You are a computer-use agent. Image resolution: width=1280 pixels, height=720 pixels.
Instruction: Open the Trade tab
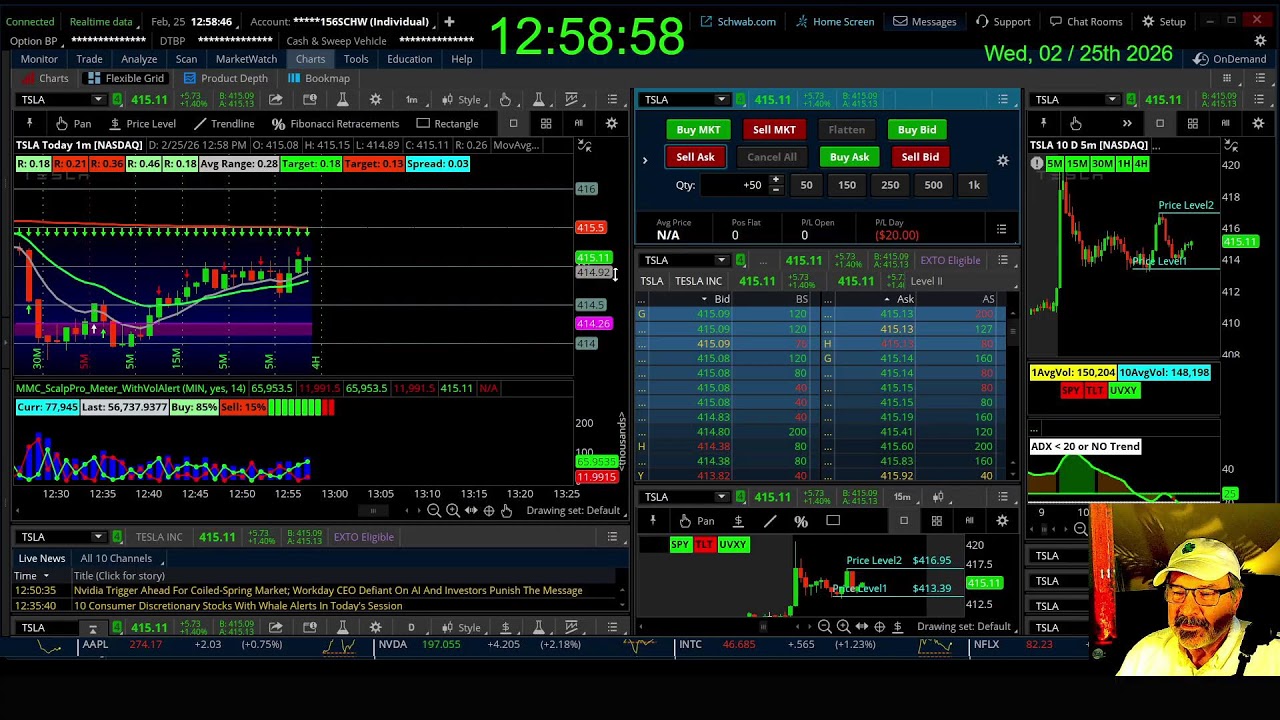point(89,59)
